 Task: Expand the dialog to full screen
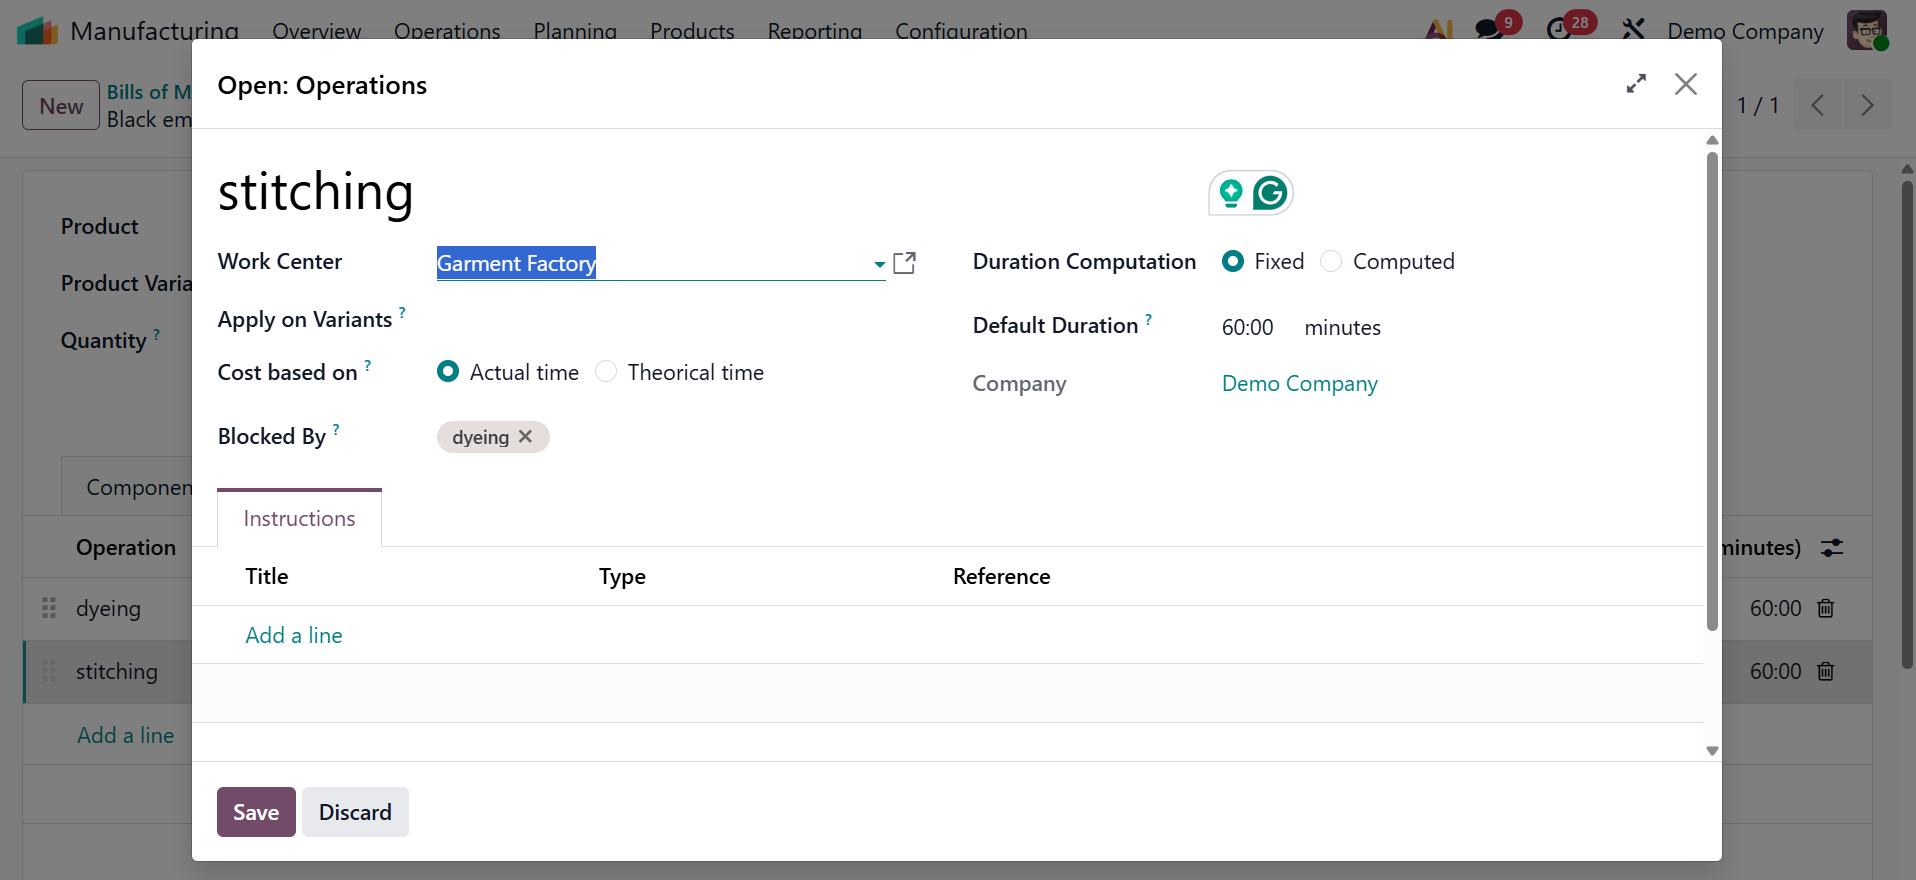point(1636,84)
